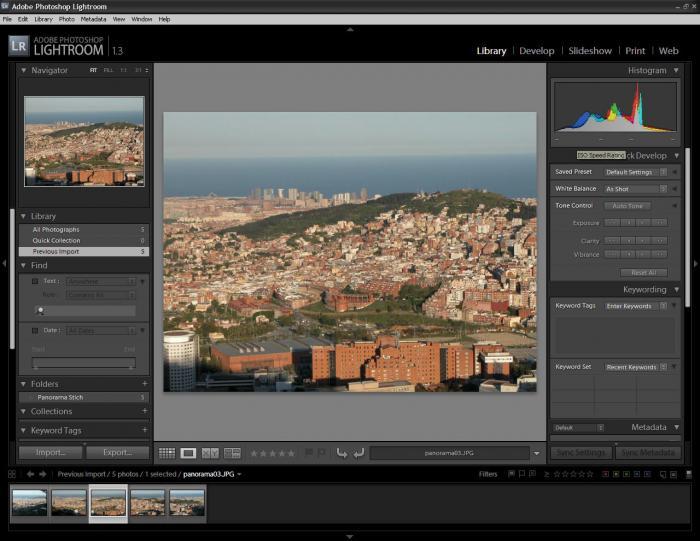Filter by purple color label
This screenshot has width=700, height=541.
coord(647,474)
